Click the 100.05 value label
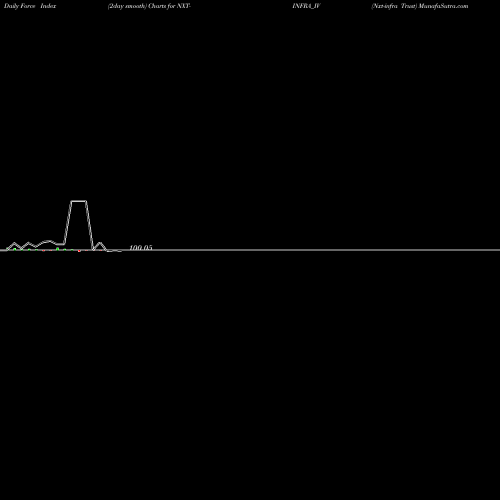The height and width of the screenshot is (500, 500). coord(141,247)
